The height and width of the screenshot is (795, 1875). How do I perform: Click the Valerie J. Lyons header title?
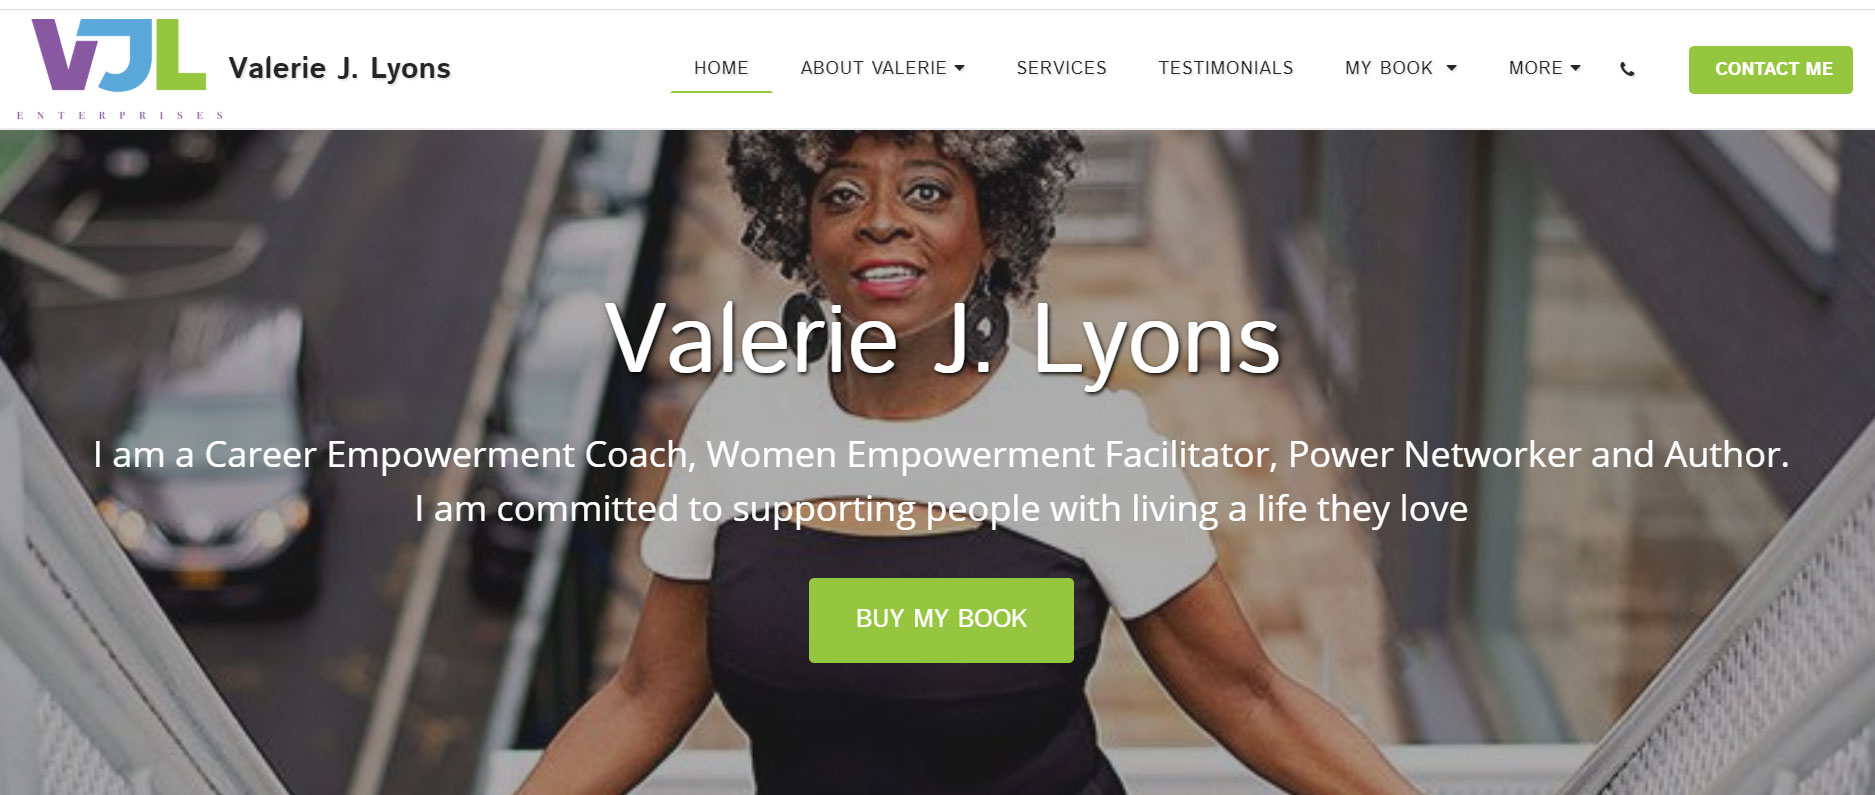340,68
